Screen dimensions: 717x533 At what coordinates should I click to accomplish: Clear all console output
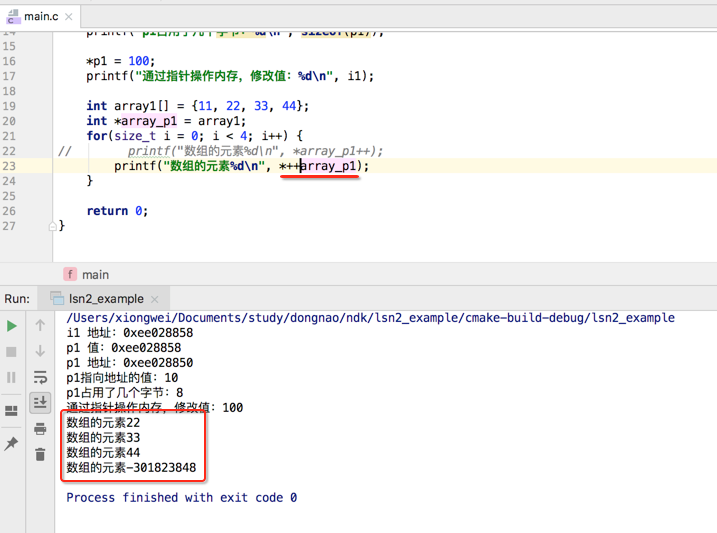point(40,454)
